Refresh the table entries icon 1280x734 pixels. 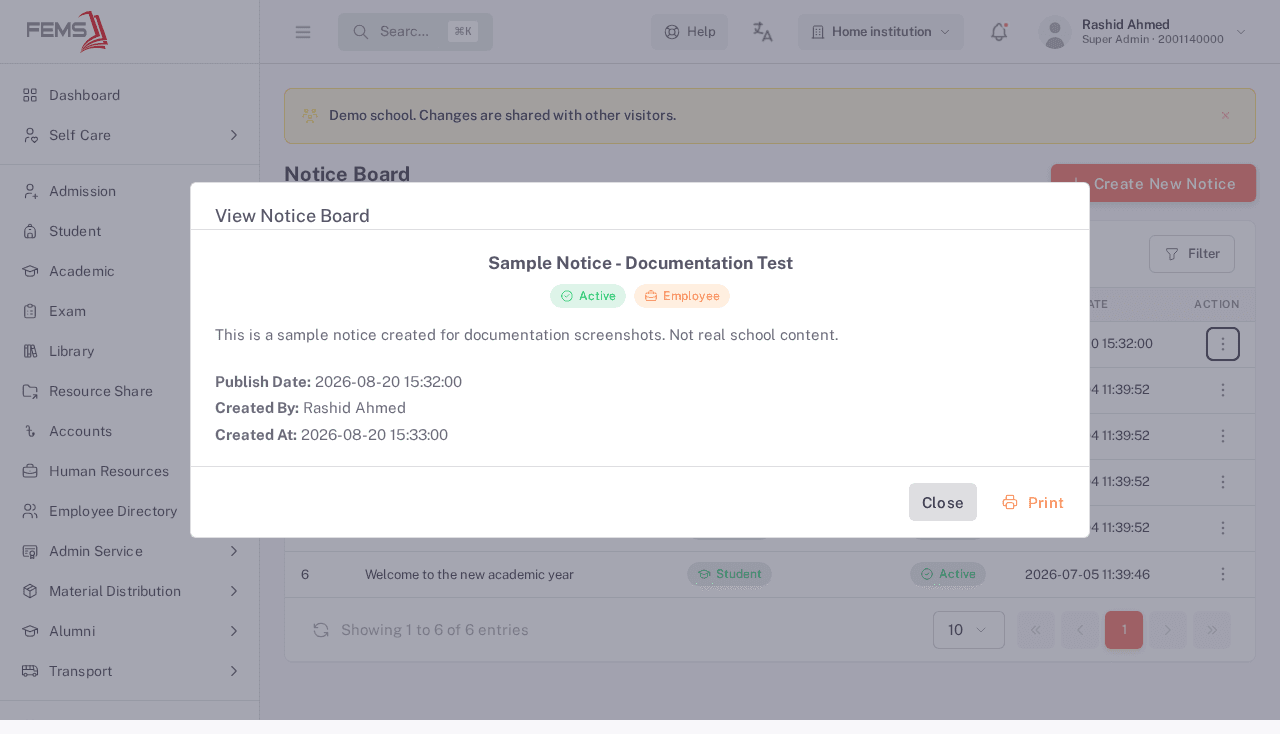pos(321,630)
